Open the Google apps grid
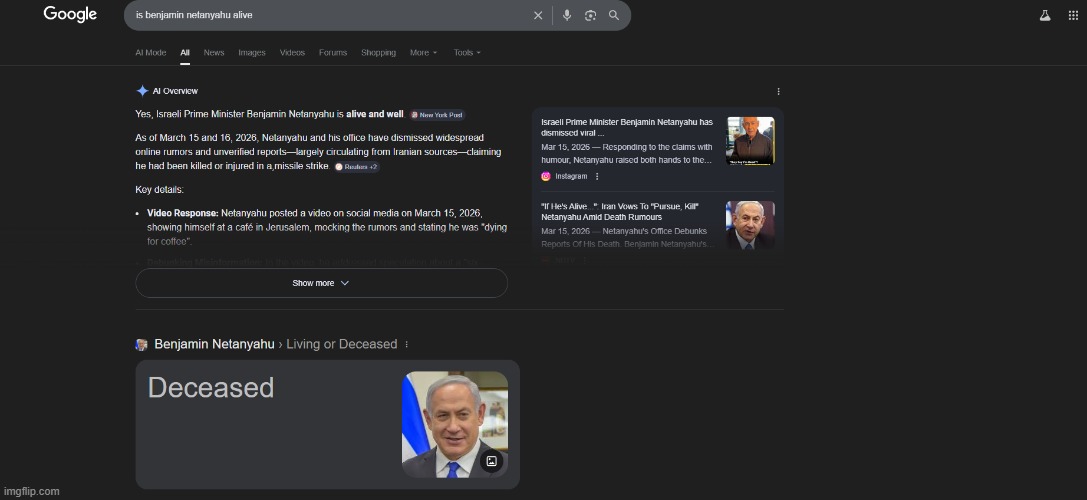 tap(1074, 15)
